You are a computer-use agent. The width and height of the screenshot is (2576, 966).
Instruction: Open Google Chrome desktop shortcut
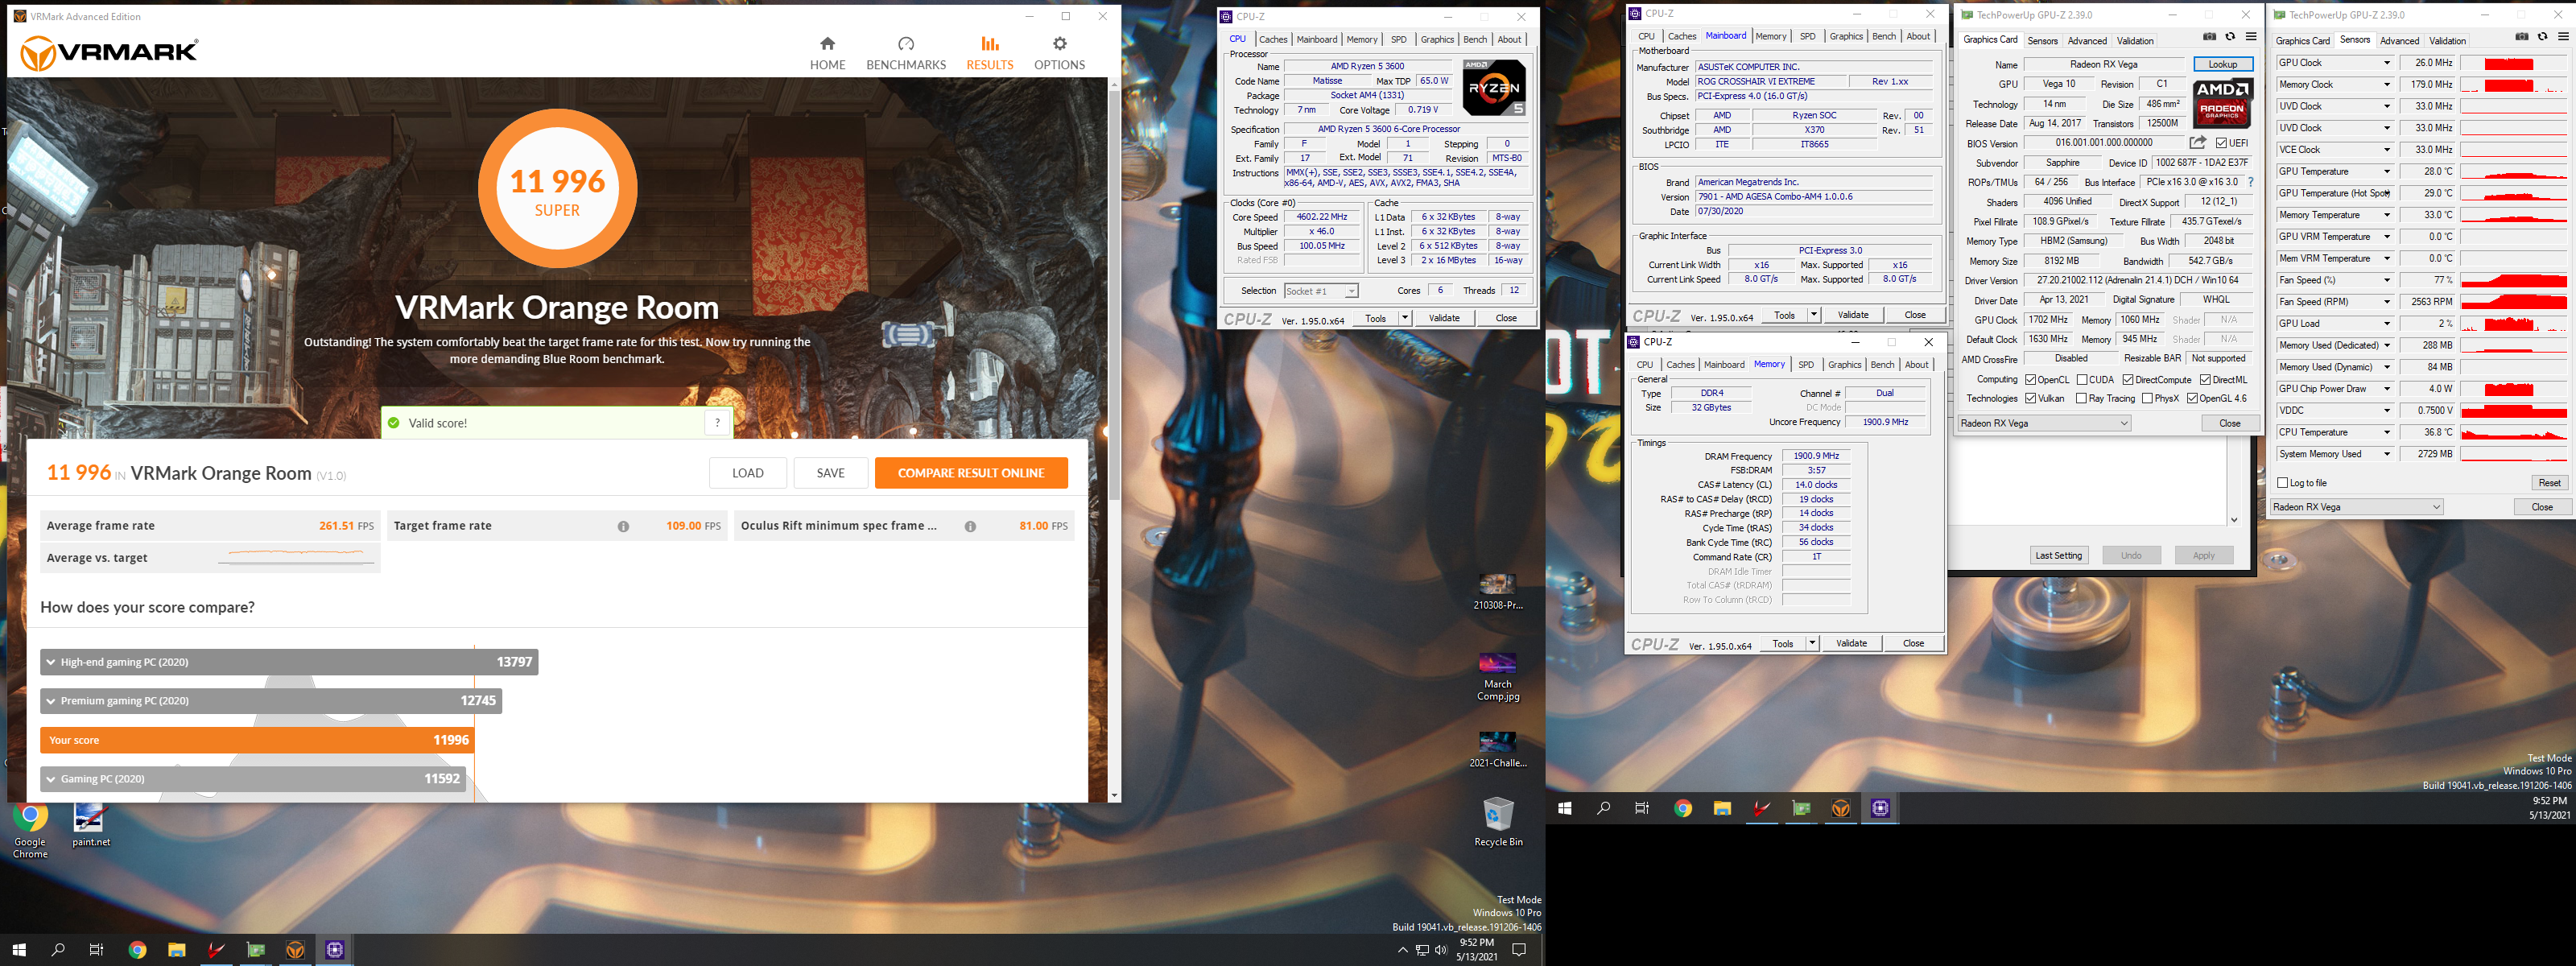coord(30,830)
